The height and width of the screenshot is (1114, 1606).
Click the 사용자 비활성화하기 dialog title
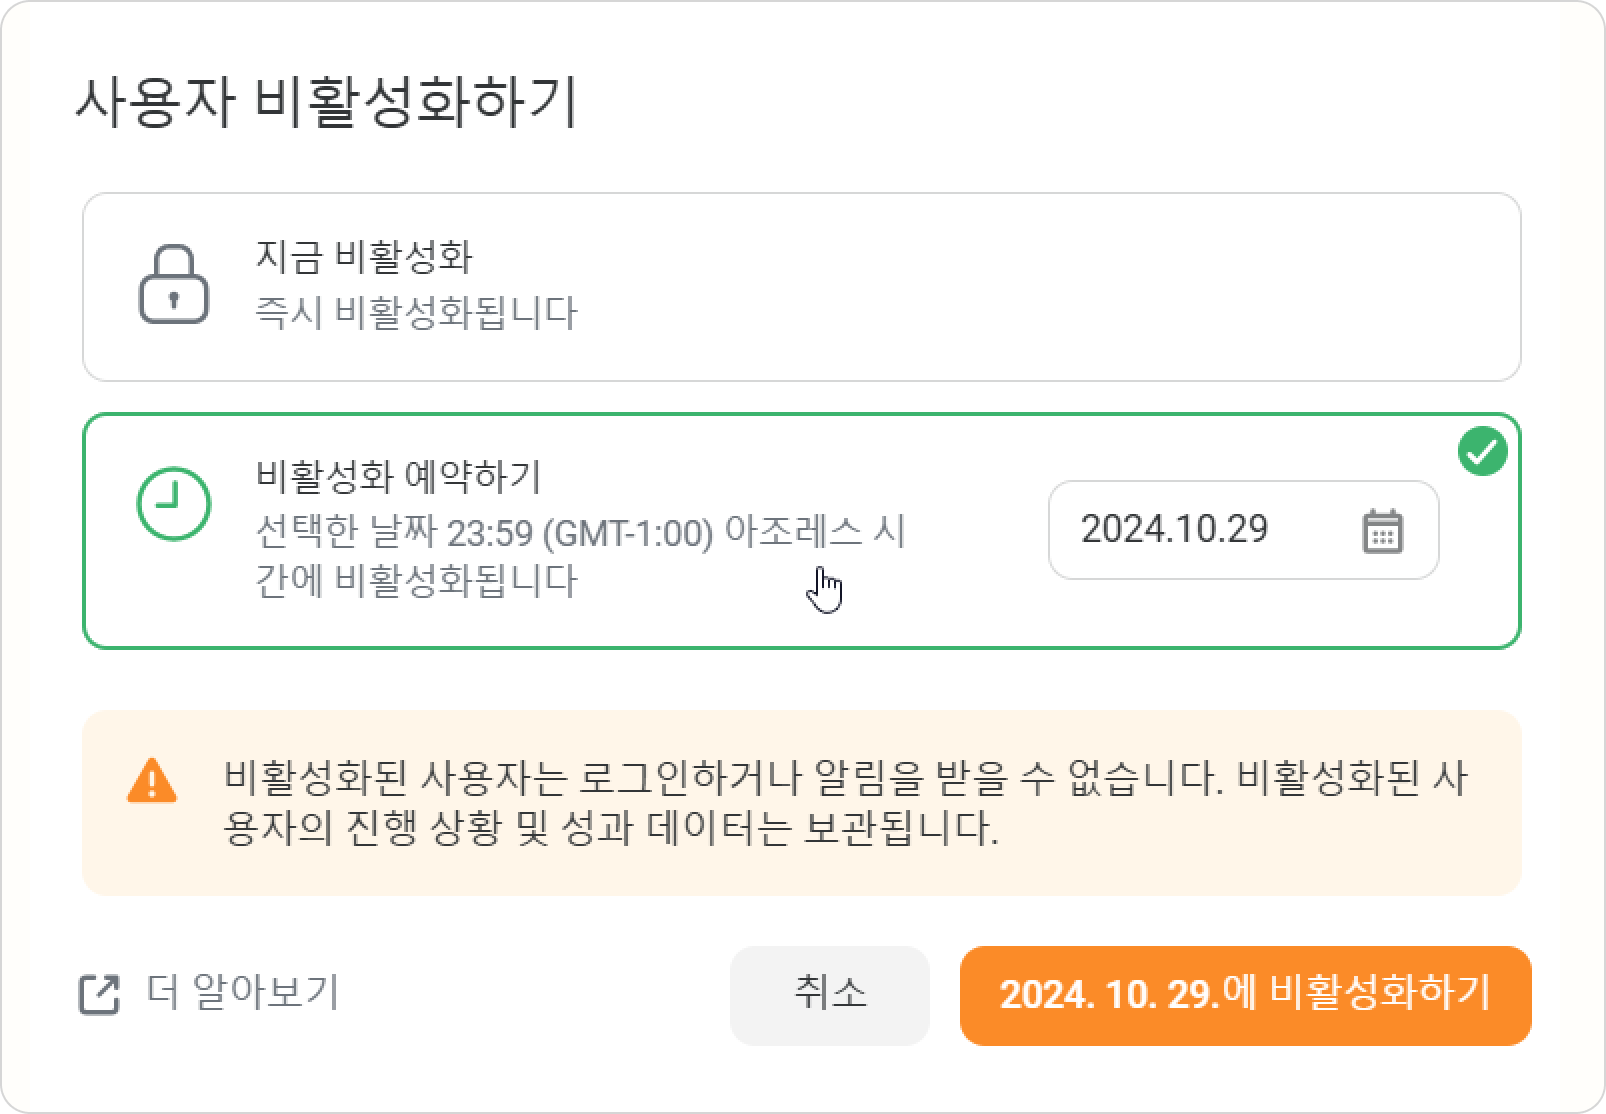tap(326, 102)
